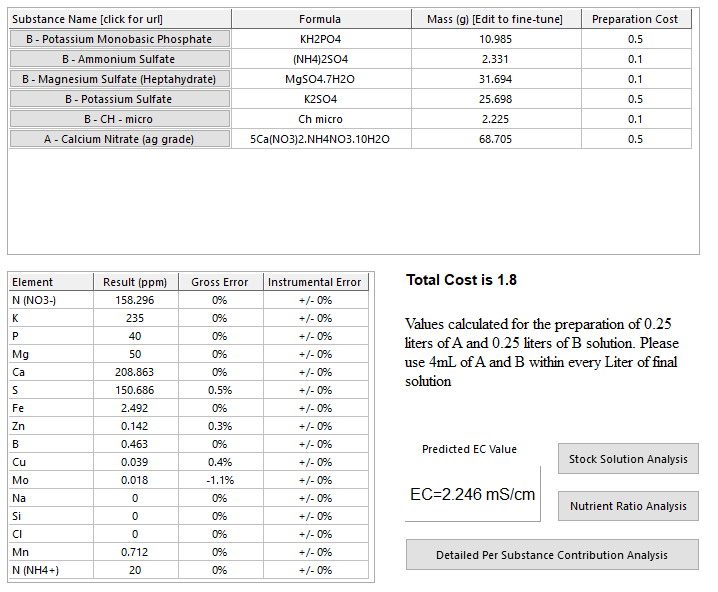This screenshot has height=592, width=718.
Task: Click the B - Potassium Sulfate button
Action: (120, 99)
